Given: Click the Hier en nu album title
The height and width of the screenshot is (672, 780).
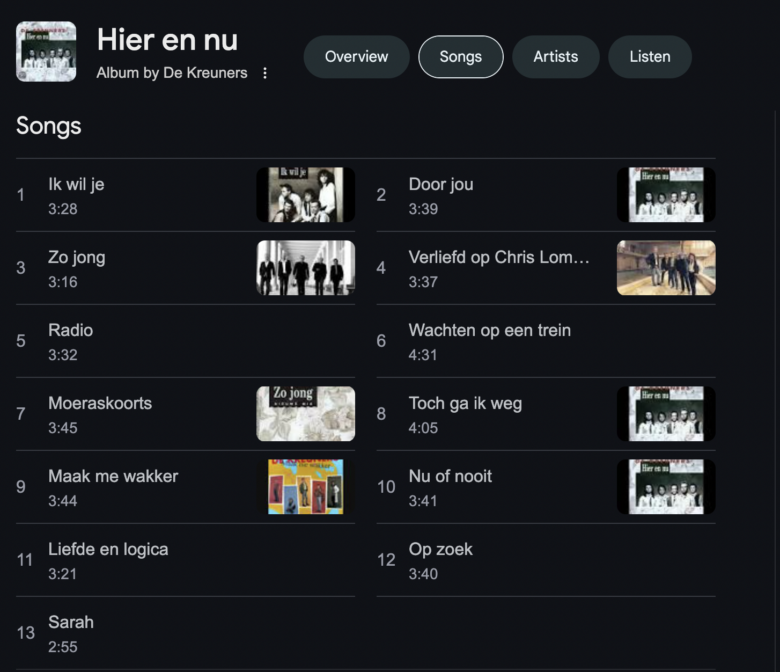Looking at the screenshot, I should pos(167,40).
